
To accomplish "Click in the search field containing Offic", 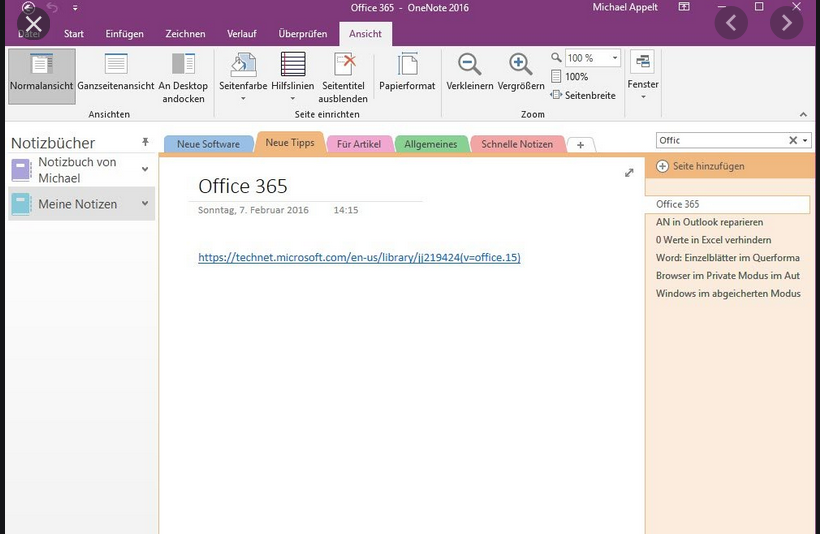I will click(x=722, y=140).
